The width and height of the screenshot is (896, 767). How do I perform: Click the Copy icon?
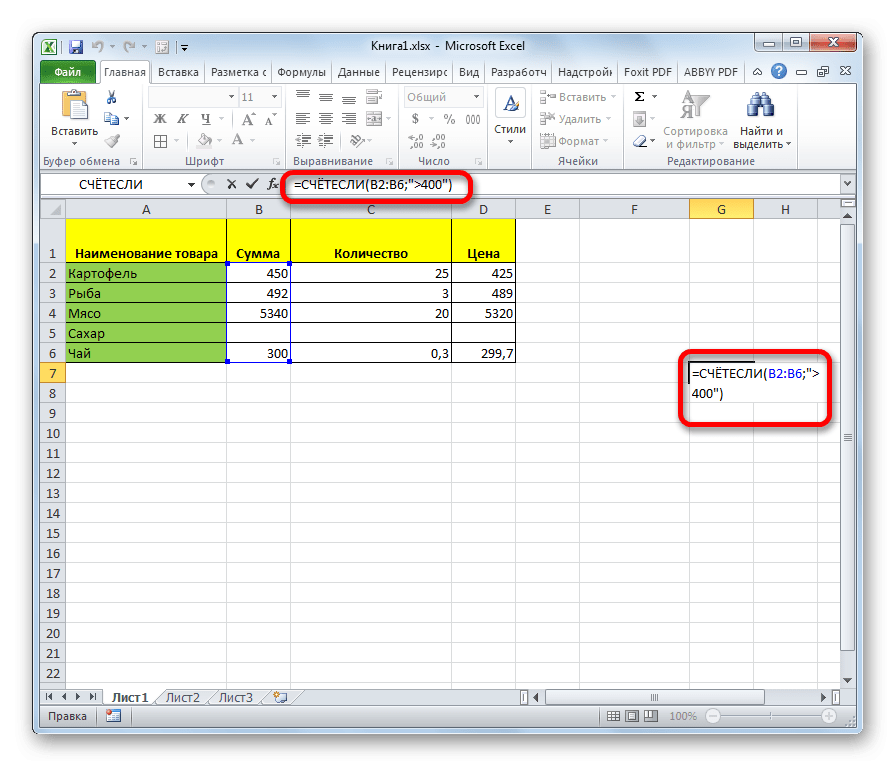tap(111, 118)
